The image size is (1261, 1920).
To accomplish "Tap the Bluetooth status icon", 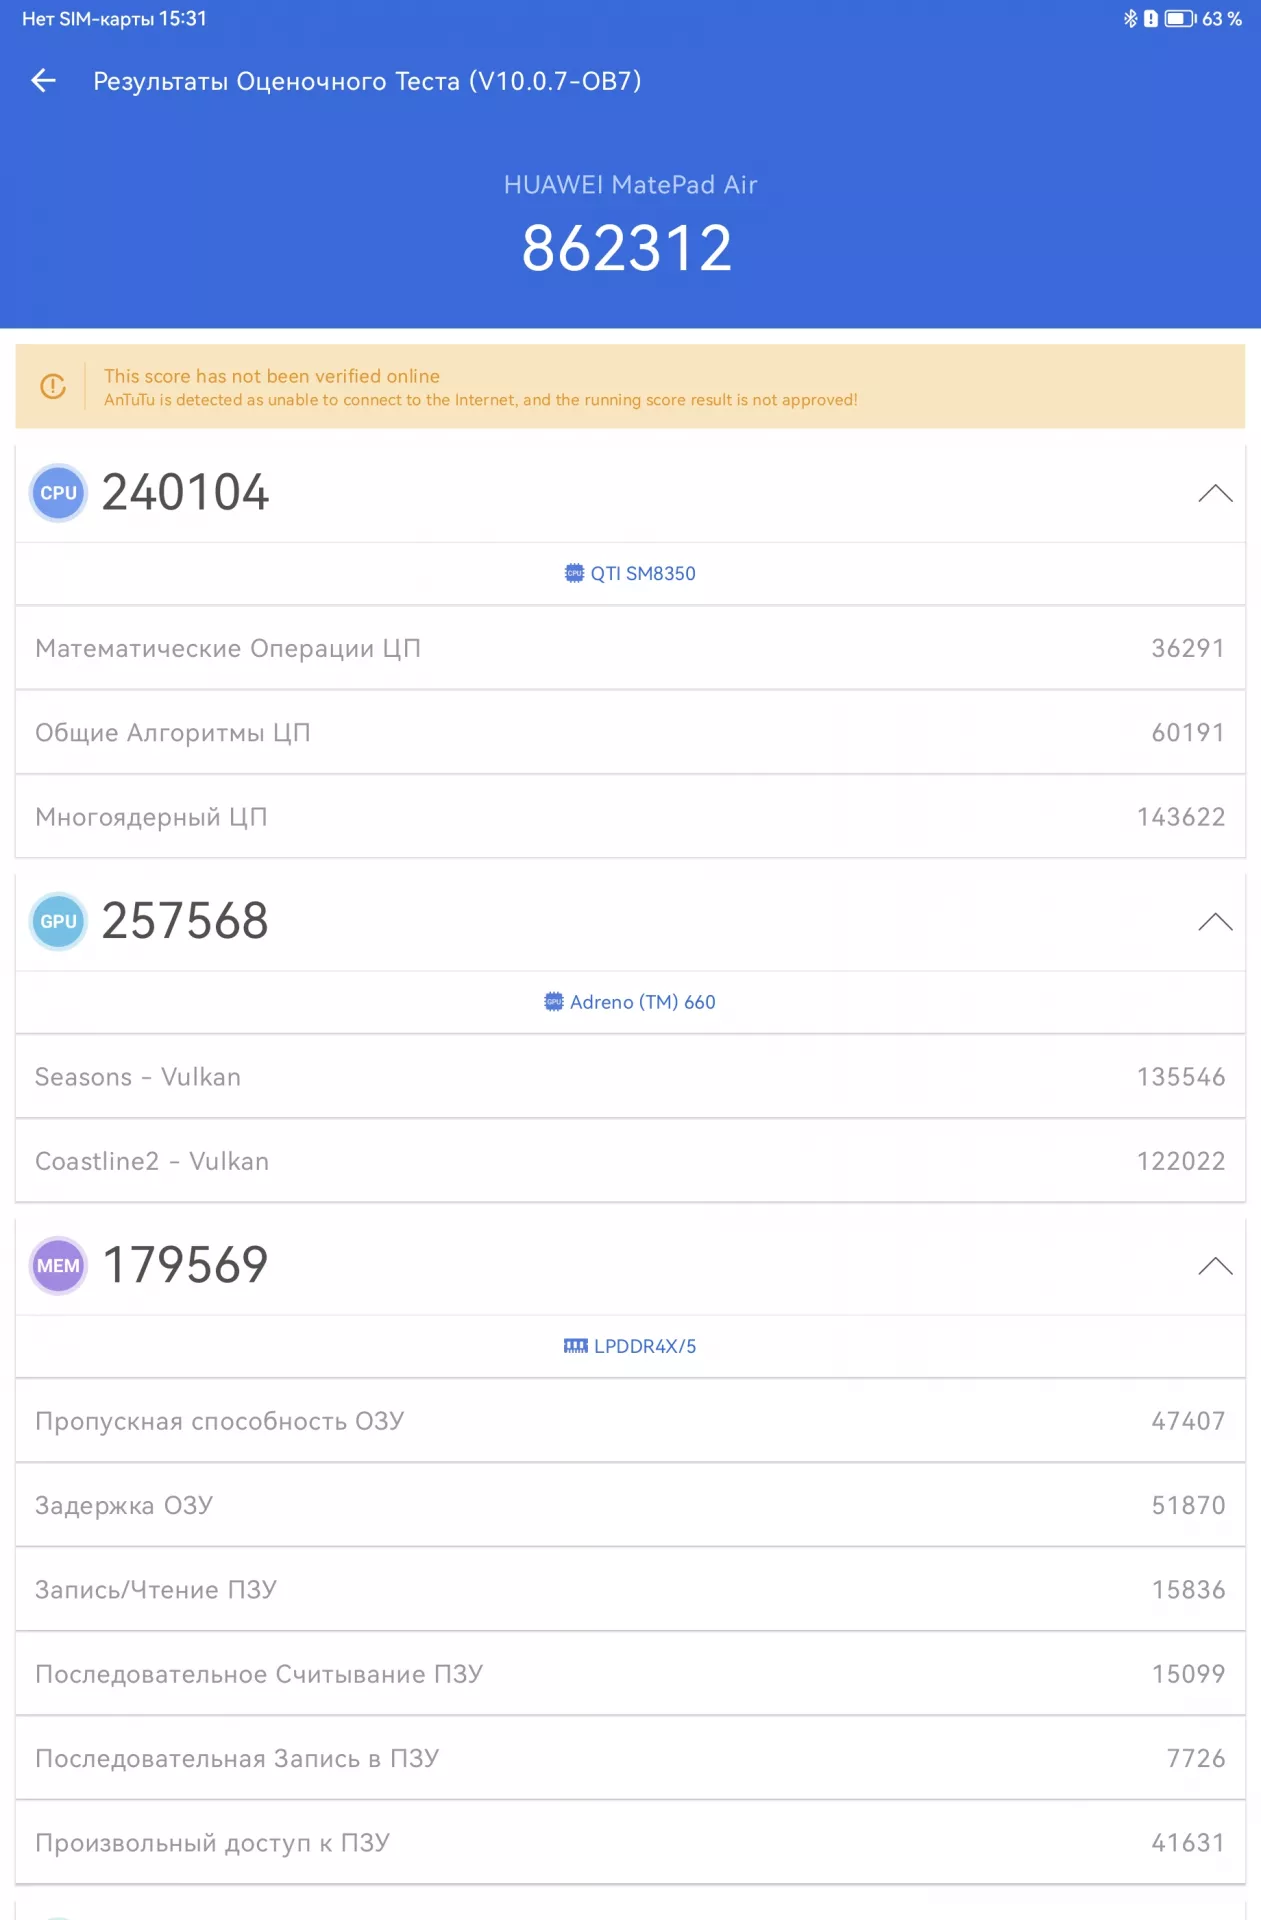I will pos(1130,18).
